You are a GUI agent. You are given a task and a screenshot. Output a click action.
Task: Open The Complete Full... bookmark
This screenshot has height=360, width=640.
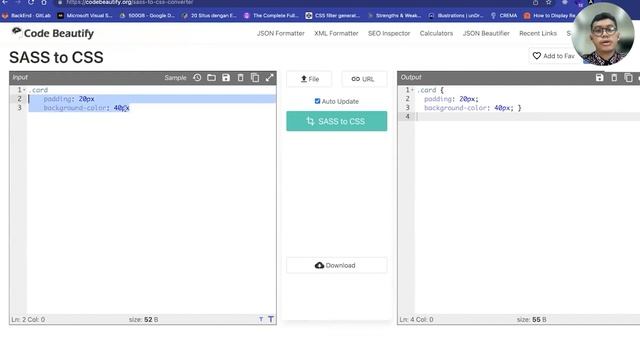pos(271,16)
